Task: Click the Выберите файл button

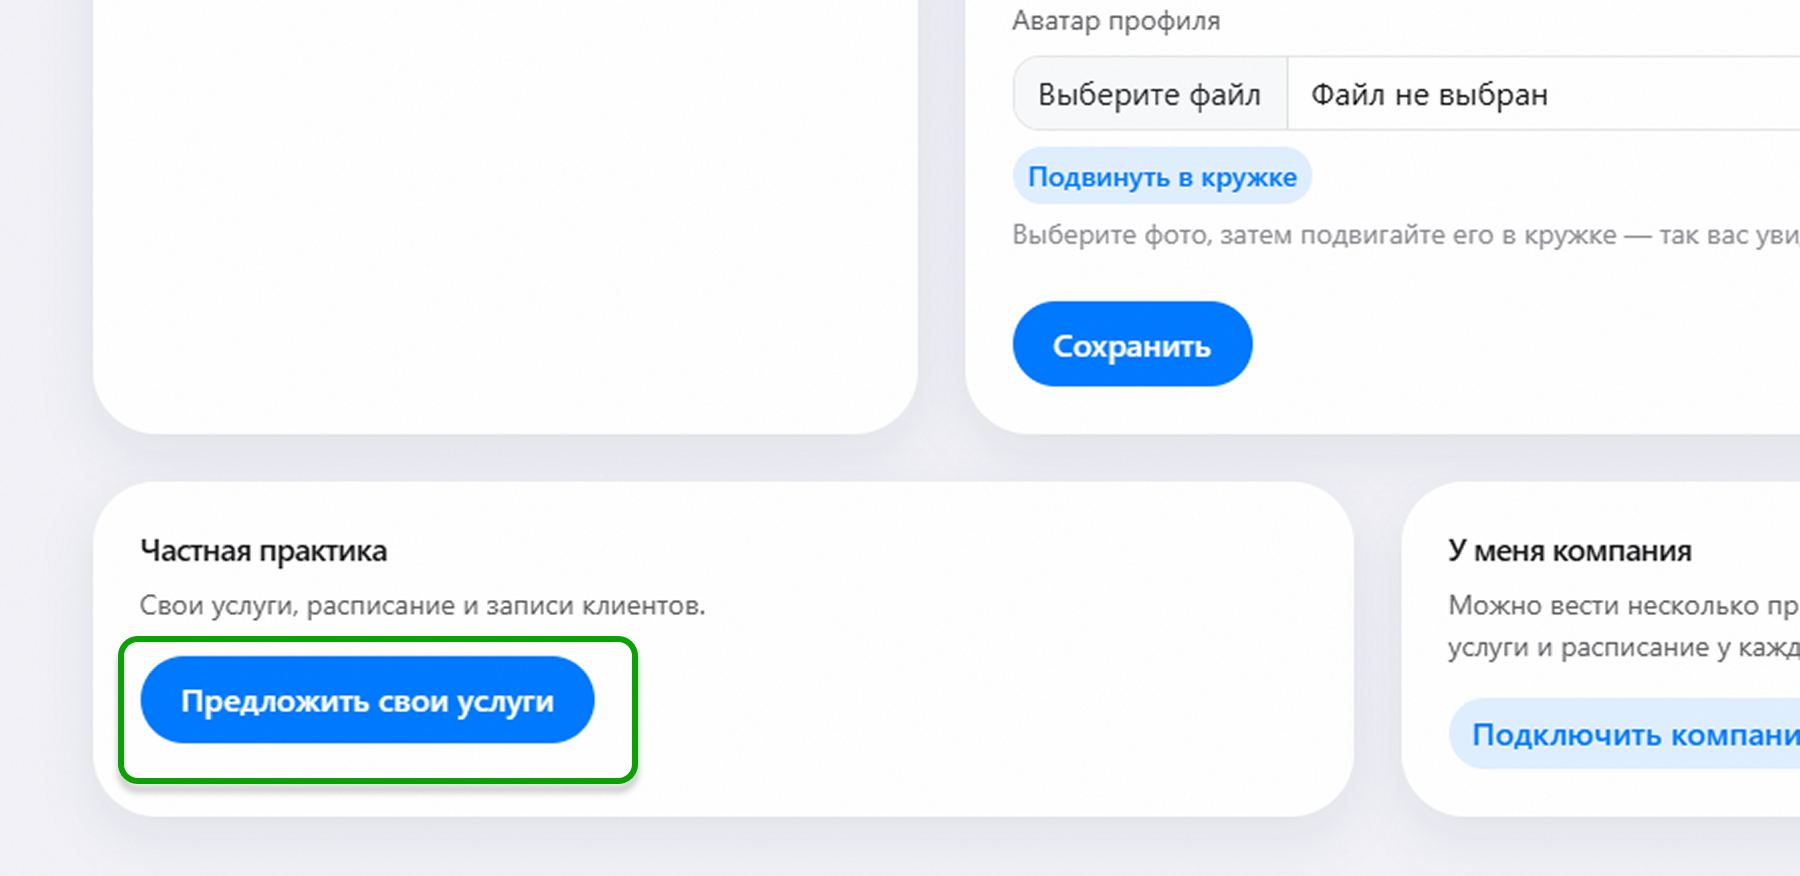Action: 1150,94
